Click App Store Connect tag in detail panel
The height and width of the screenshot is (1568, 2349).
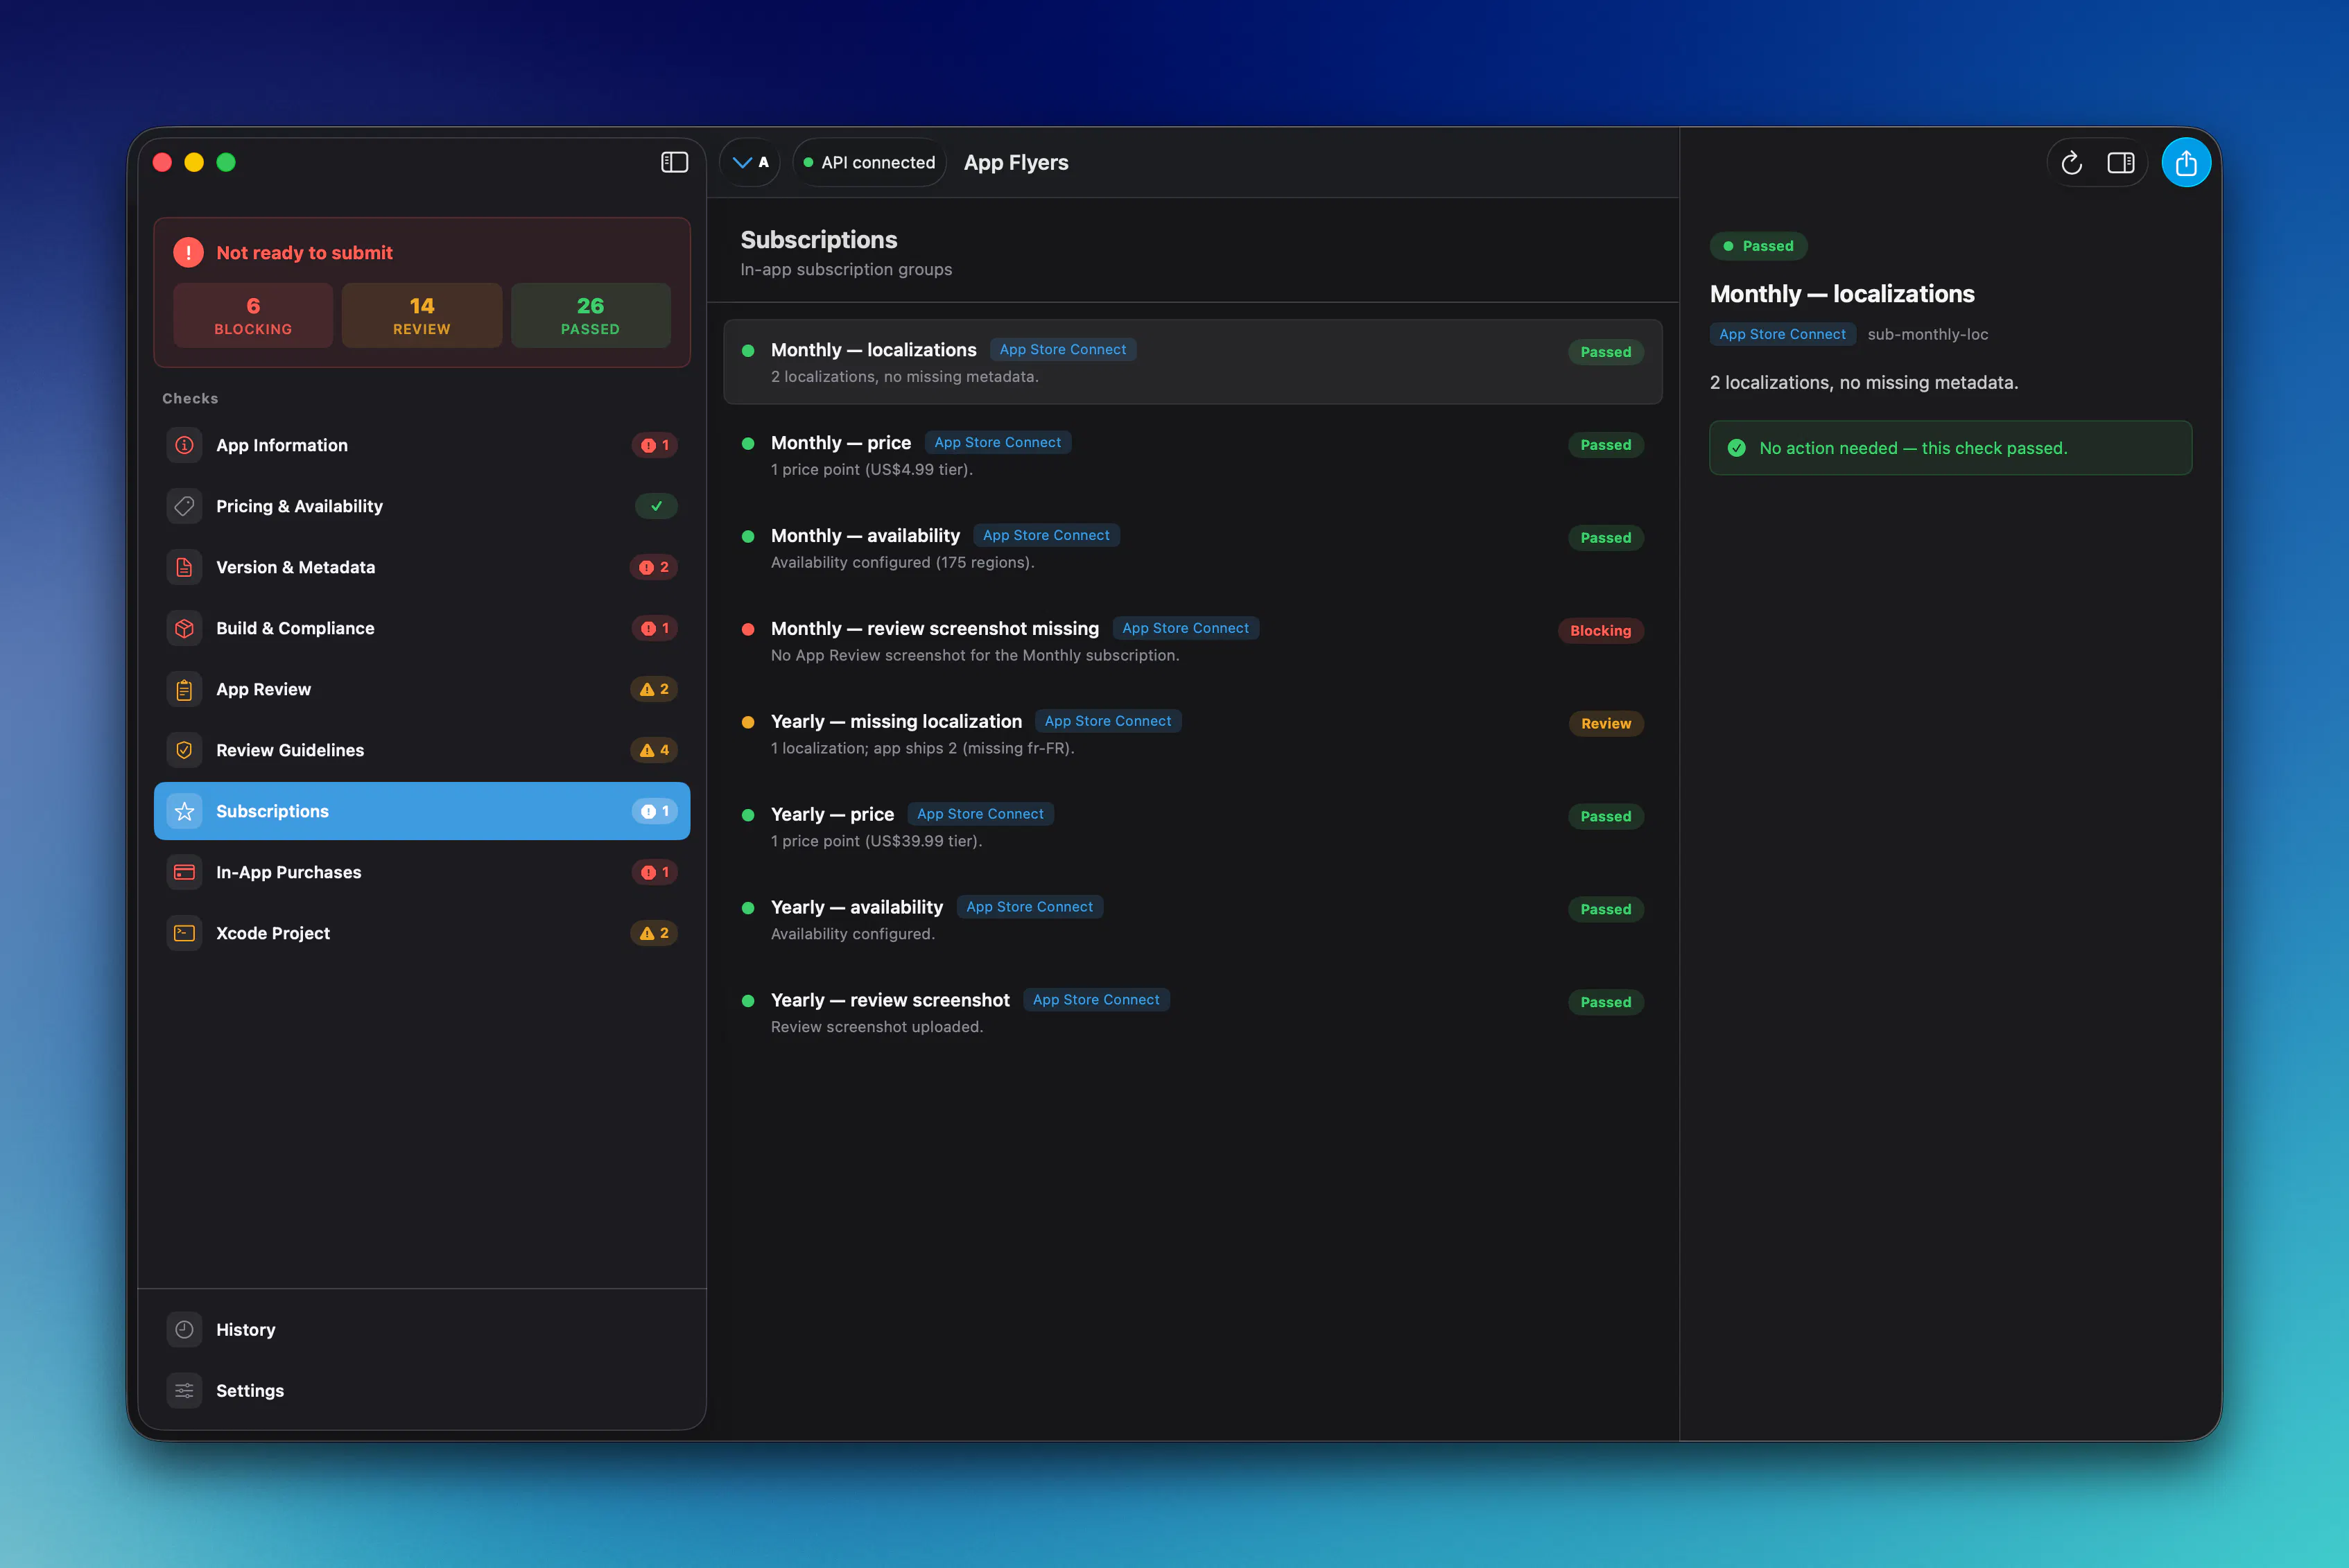(x=1782, y=334)
